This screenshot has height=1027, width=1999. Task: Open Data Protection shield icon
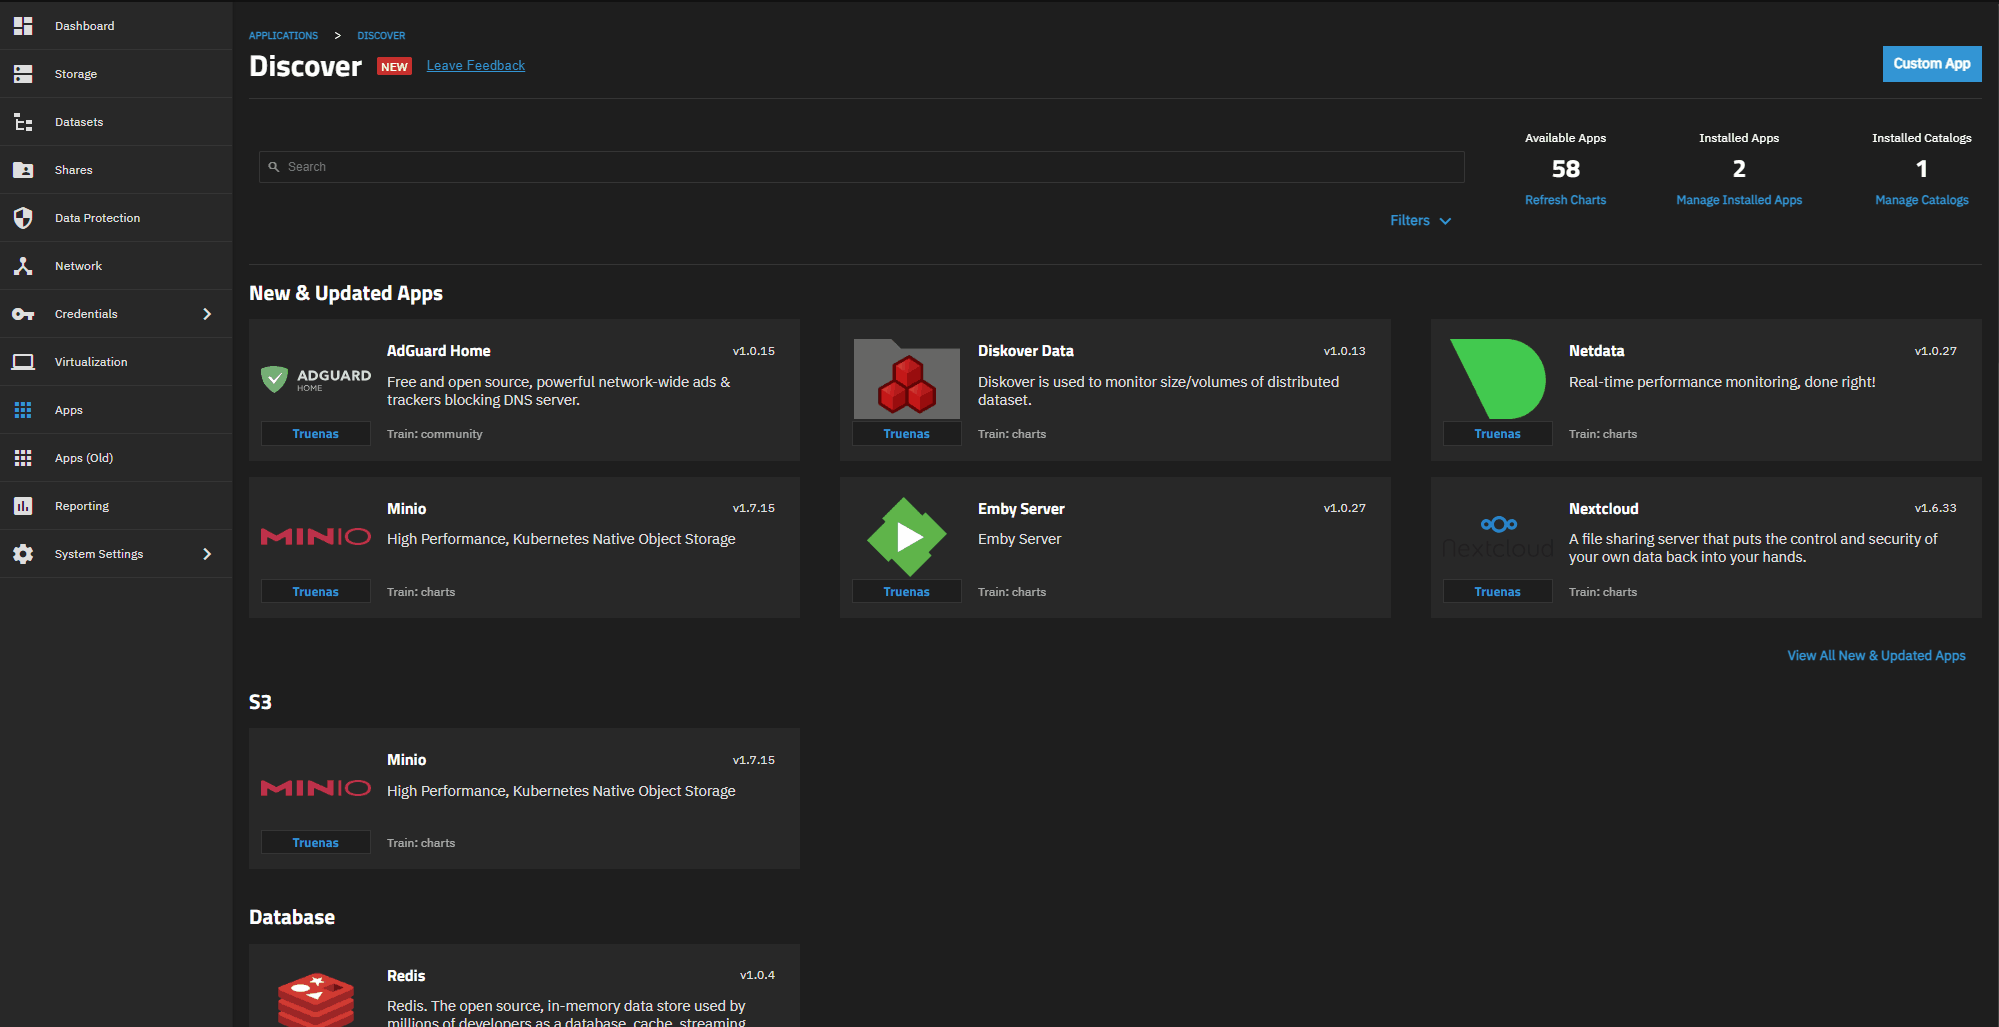pos(23,218)
